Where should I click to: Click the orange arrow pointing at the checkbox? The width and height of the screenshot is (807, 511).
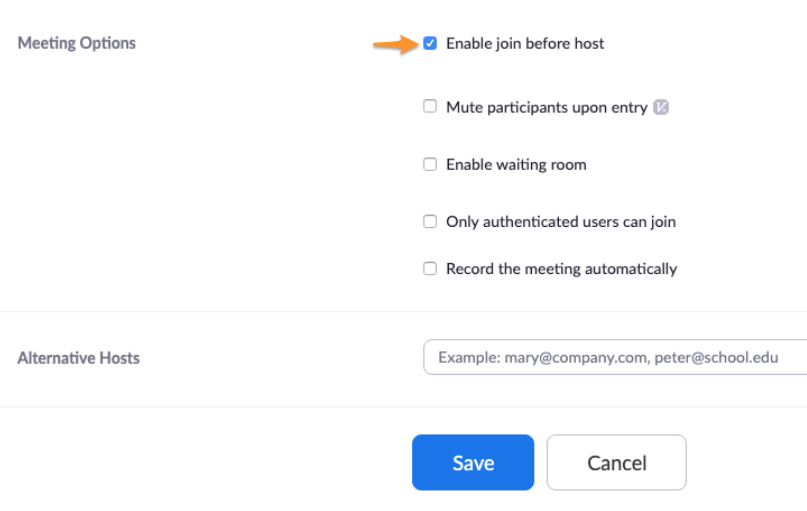tap(393, 44)
